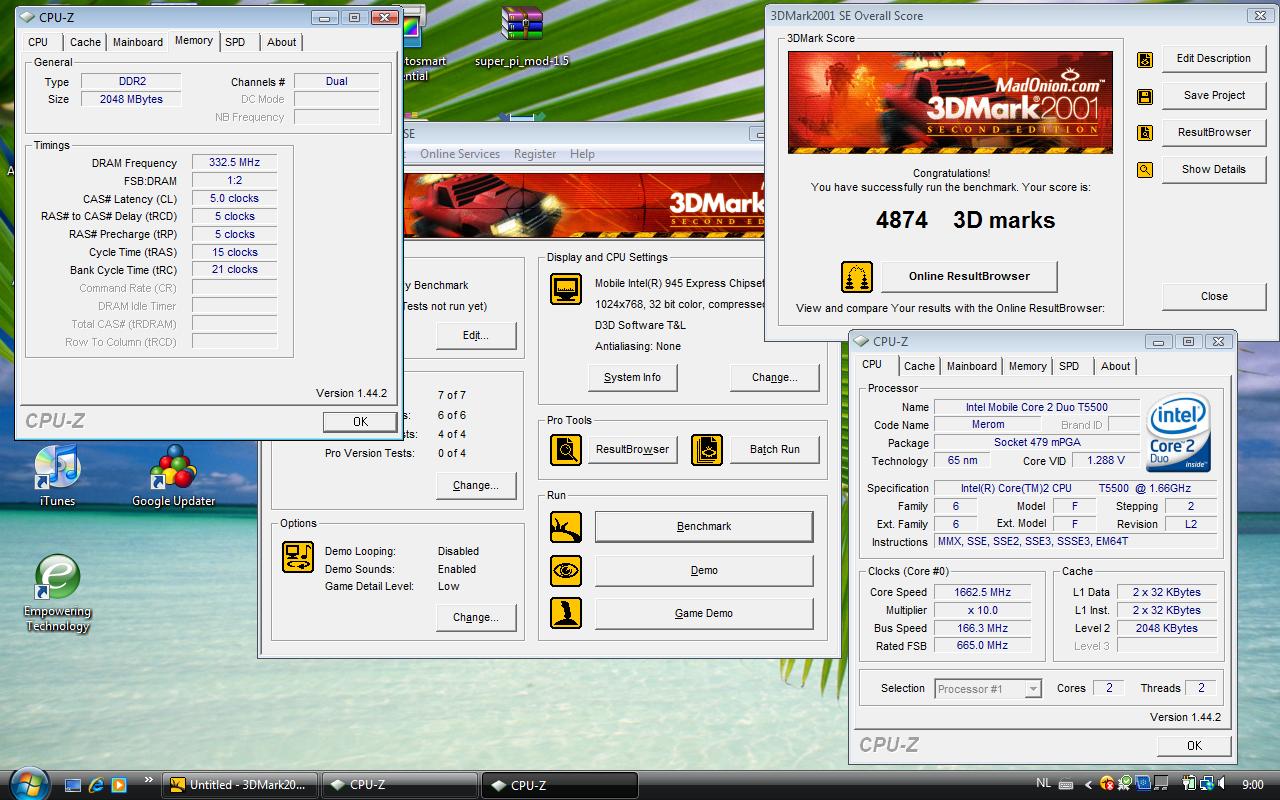Click the NL language indicator in tray
Viewport: 1280px width, 800px height.
[x=1043, y=785]
